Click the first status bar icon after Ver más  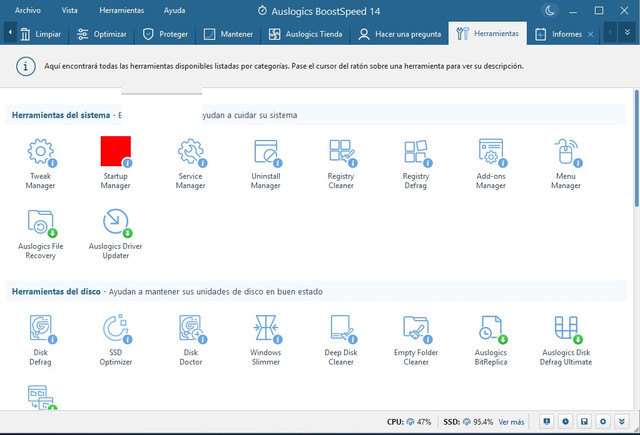coord(547,422)
